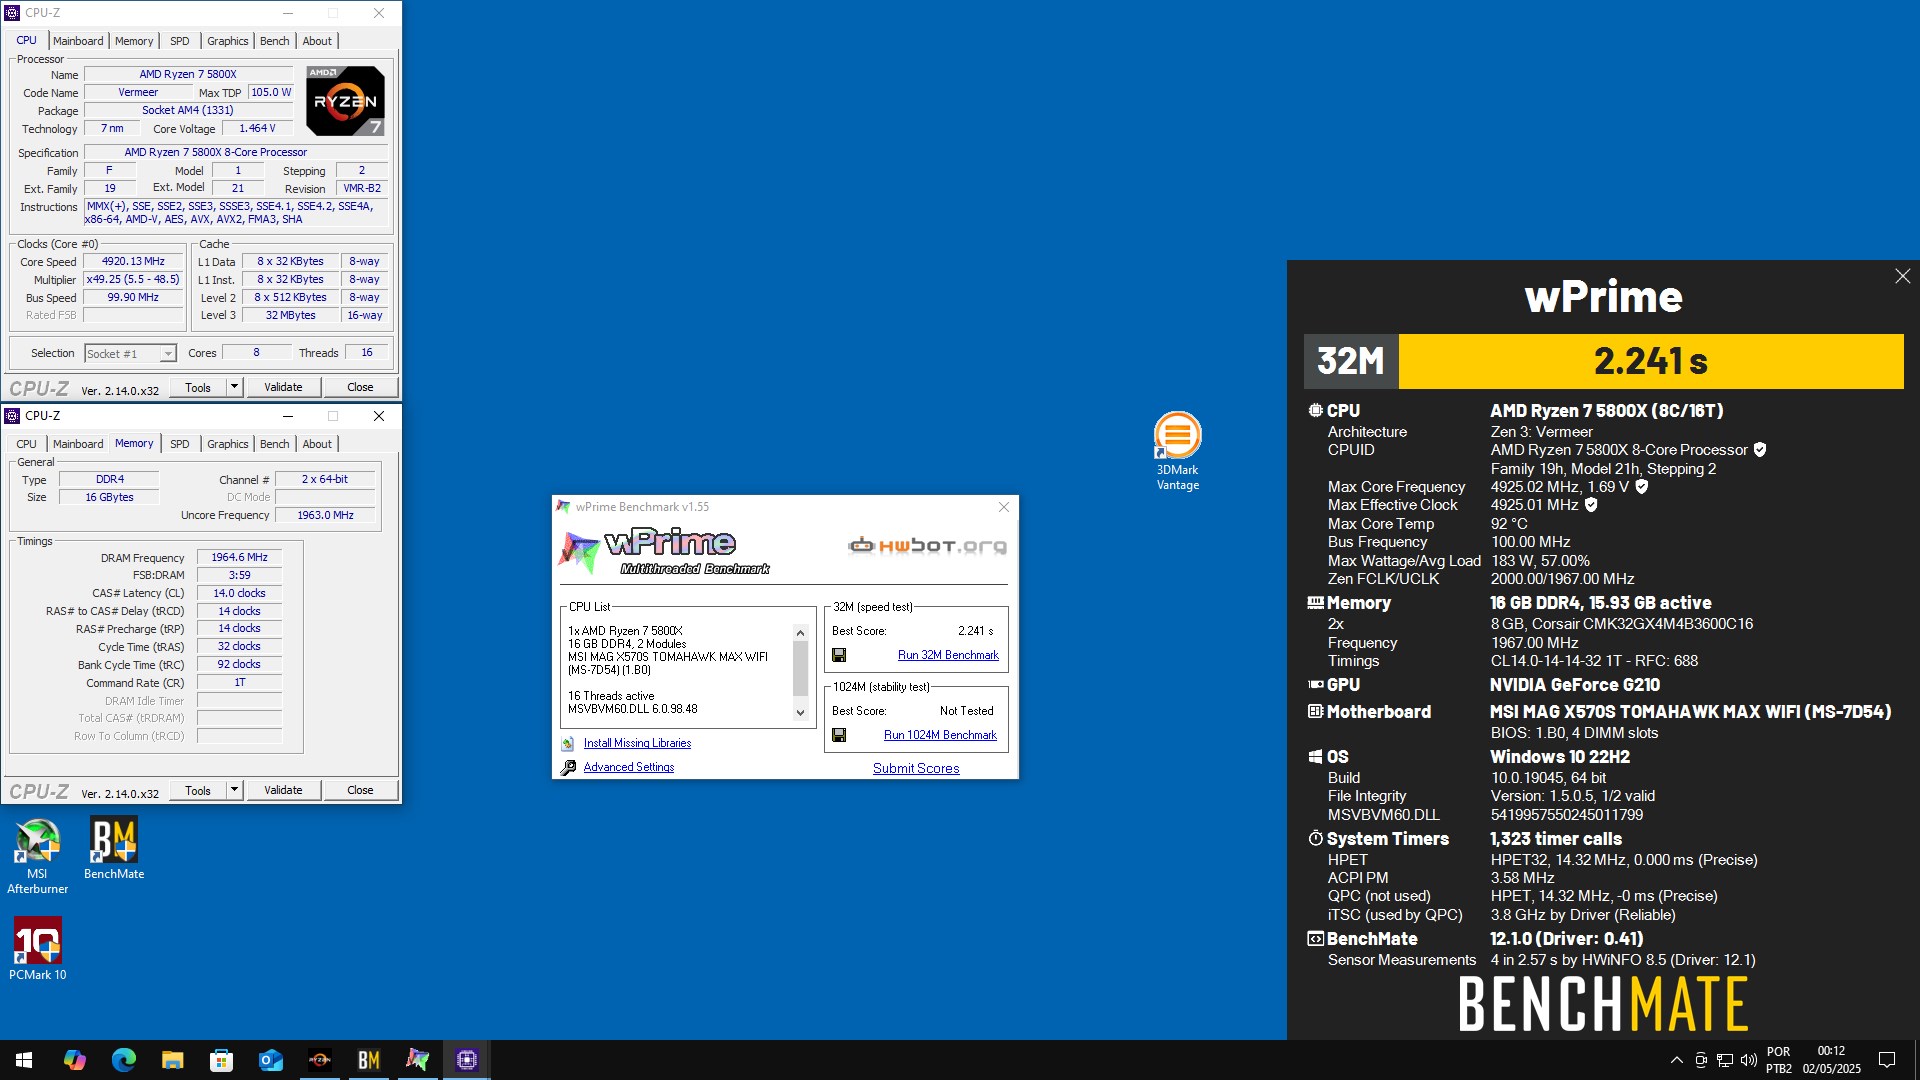Open the 3DMark Vantage desktop shortcut

tap(1177, 451)
